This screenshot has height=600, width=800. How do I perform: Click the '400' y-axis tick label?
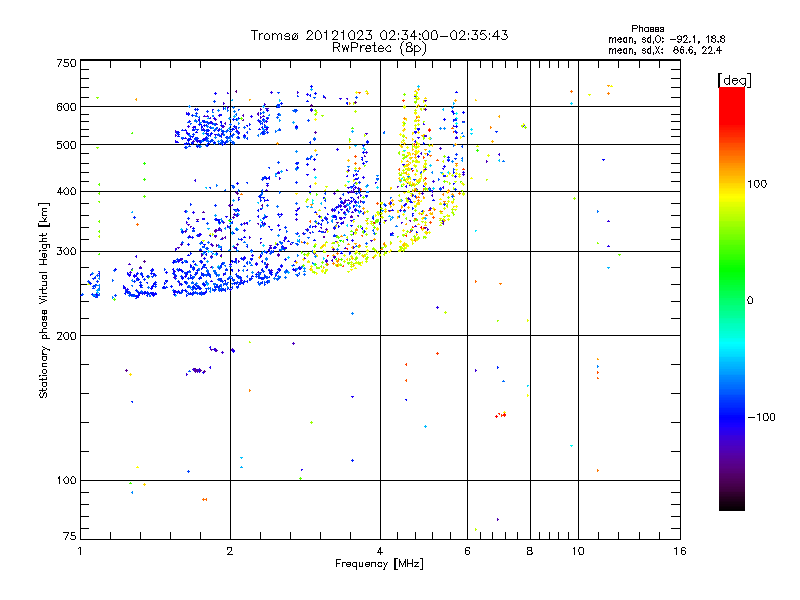(x=67, y=191)
